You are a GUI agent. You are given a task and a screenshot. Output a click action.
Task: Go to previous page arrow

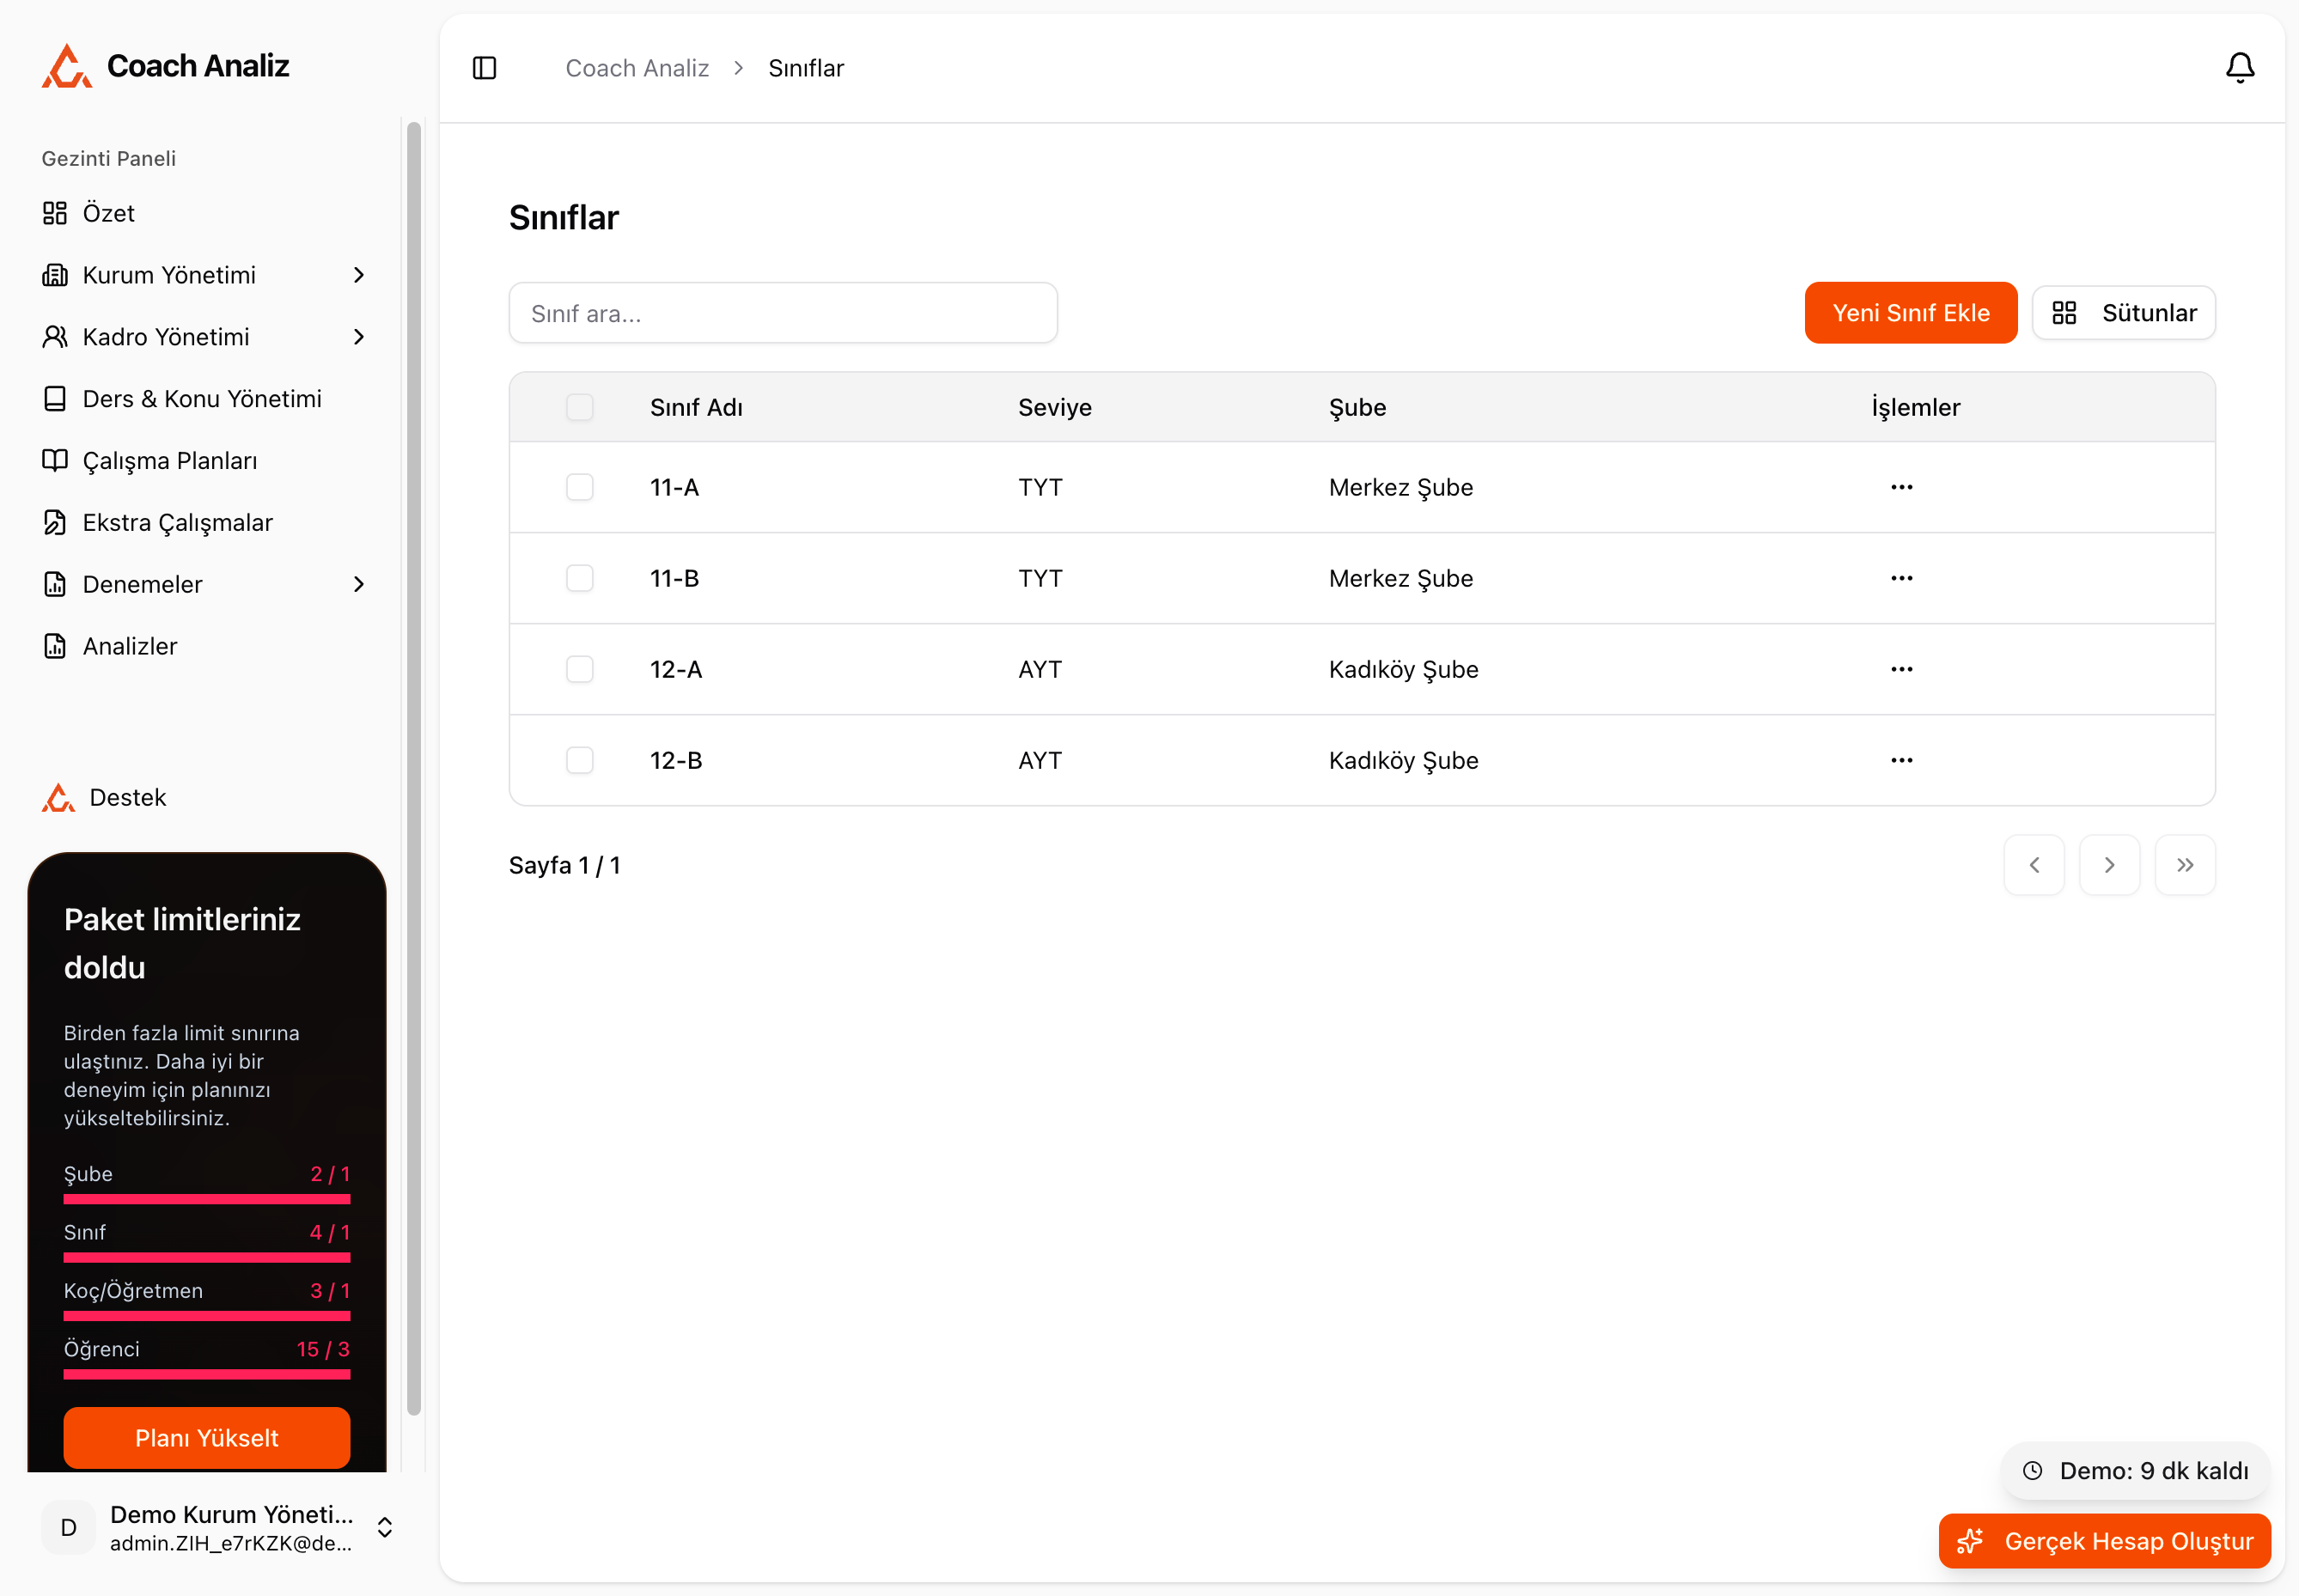pyautogui.click(x=2033, y=865)
